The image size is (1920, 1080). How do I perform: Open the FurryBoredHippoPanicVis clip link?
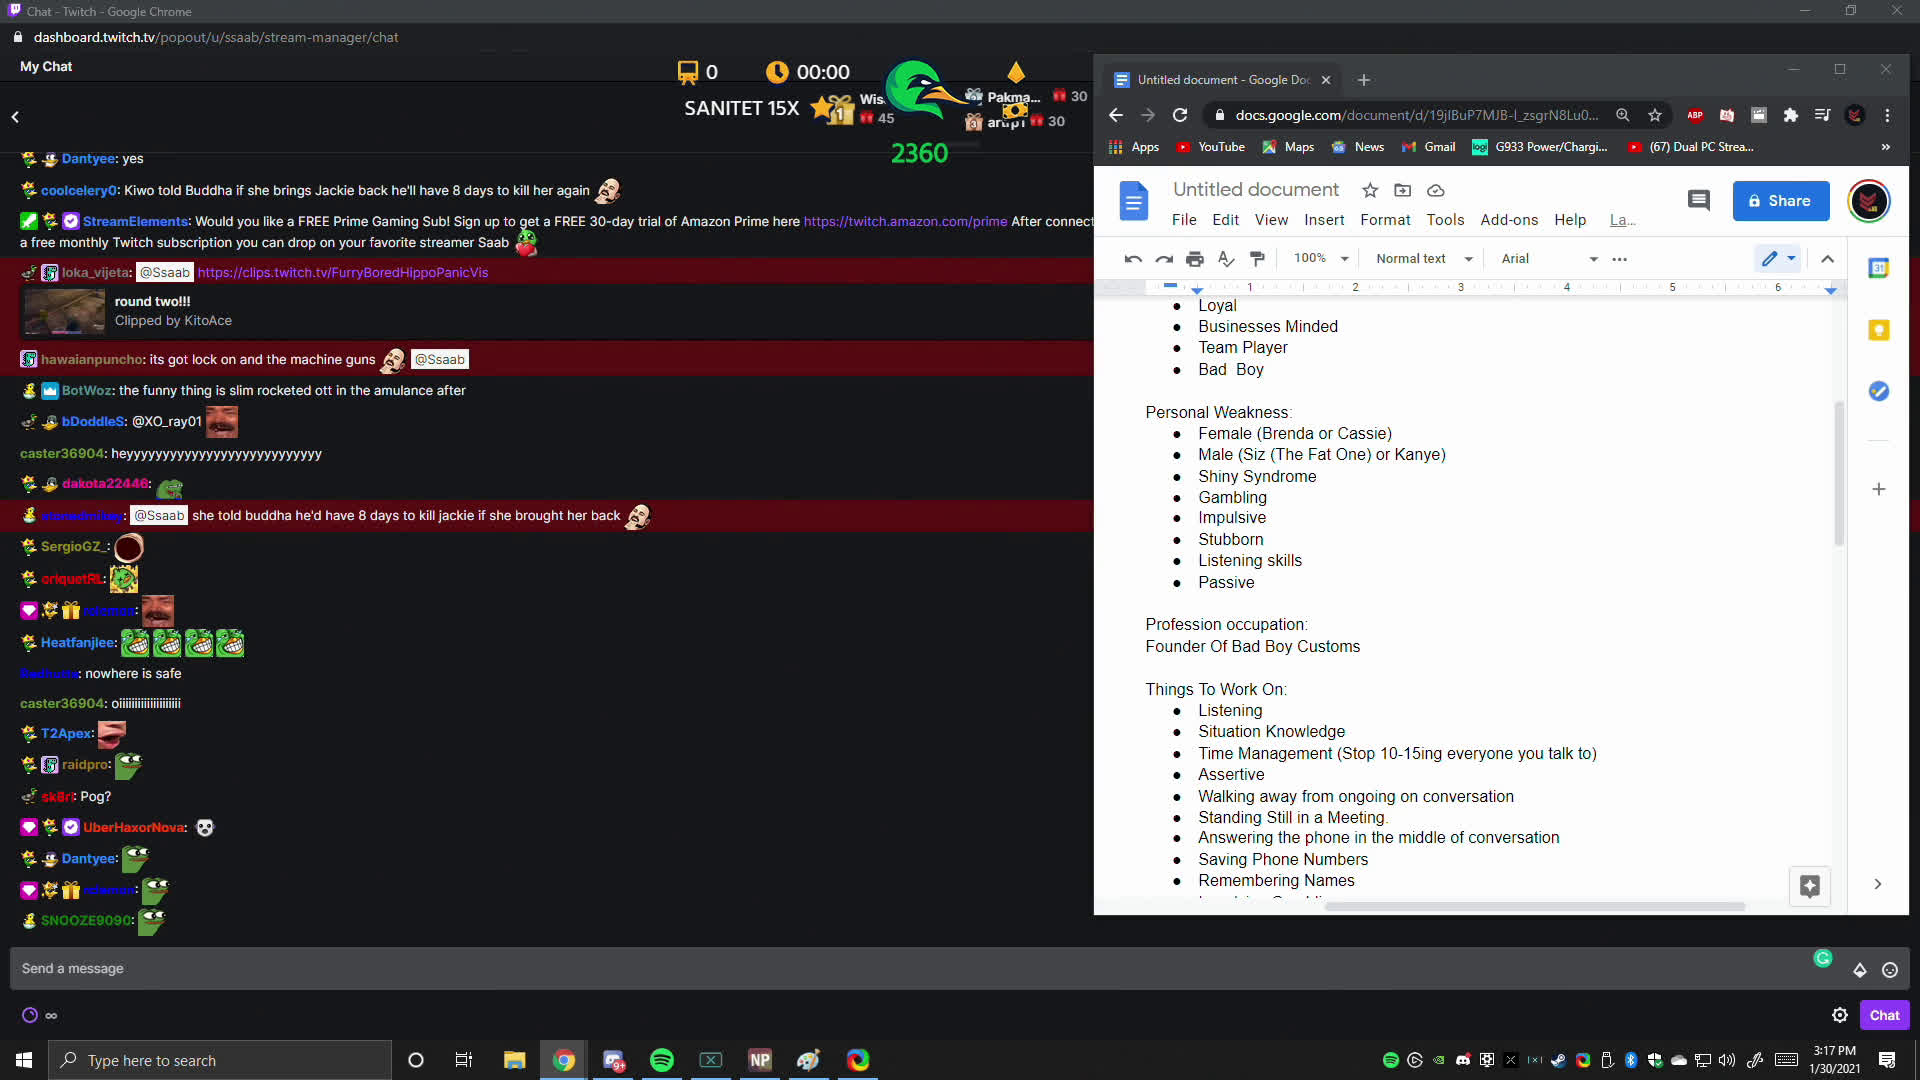(343, 272)
